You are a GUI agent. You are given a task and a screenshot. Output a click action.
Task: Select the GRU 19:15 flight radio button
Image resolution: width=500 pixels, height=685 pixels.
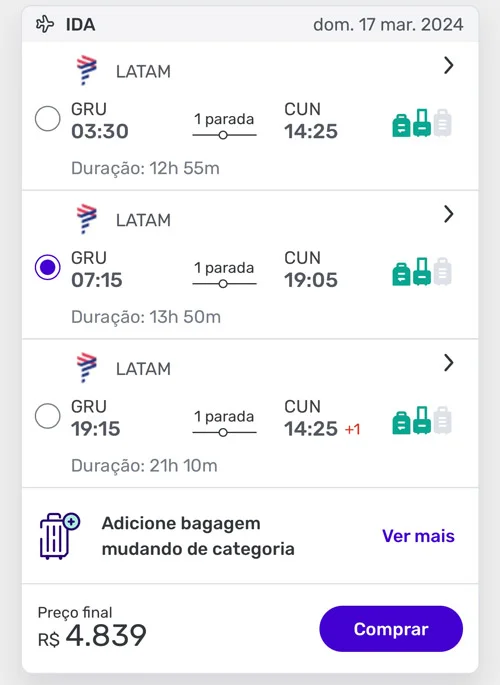pos(48,416)
